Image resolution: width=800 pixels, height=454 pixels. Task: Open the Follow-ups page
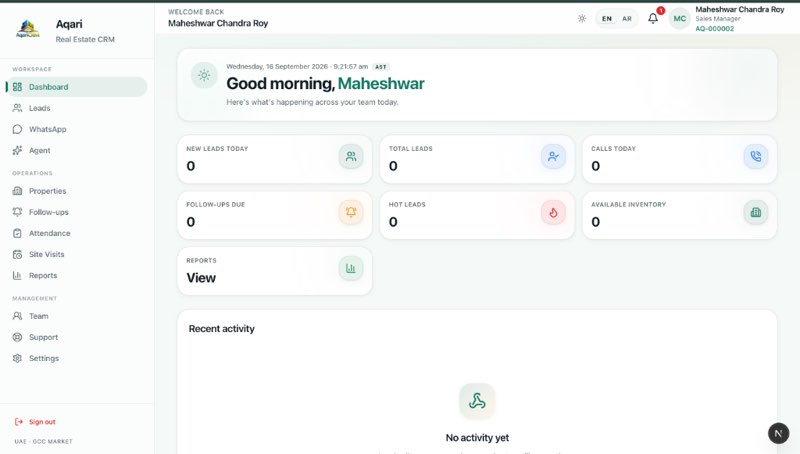point(77,212)
